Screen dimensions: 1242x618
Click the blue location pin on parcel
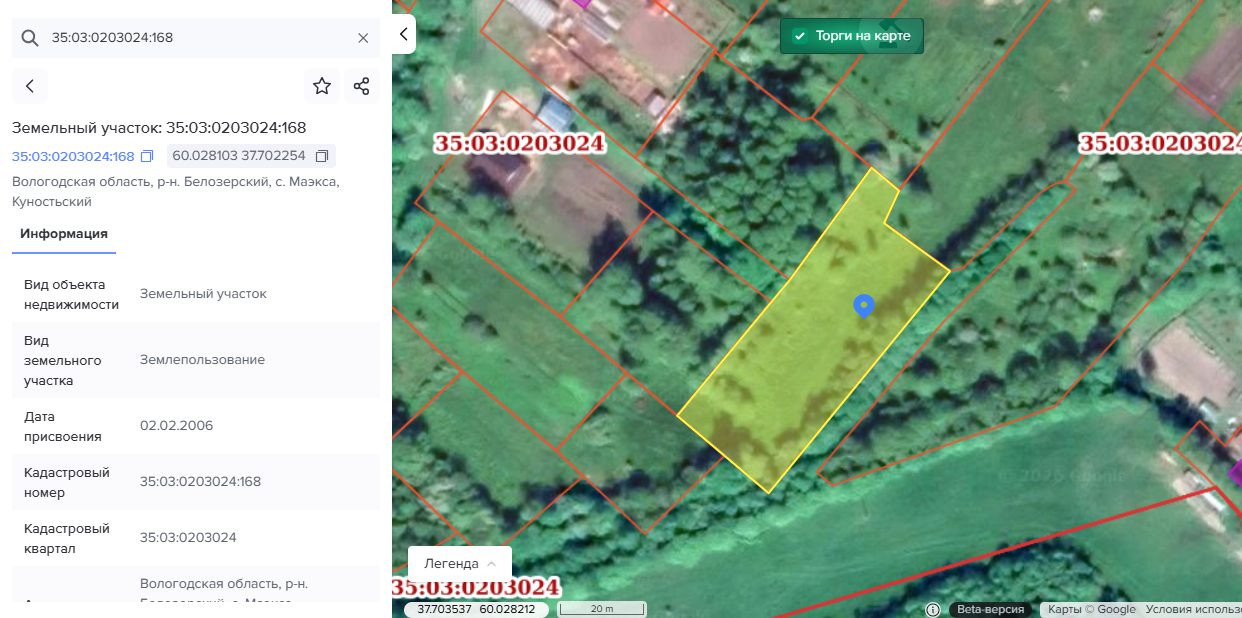point(864,305)
